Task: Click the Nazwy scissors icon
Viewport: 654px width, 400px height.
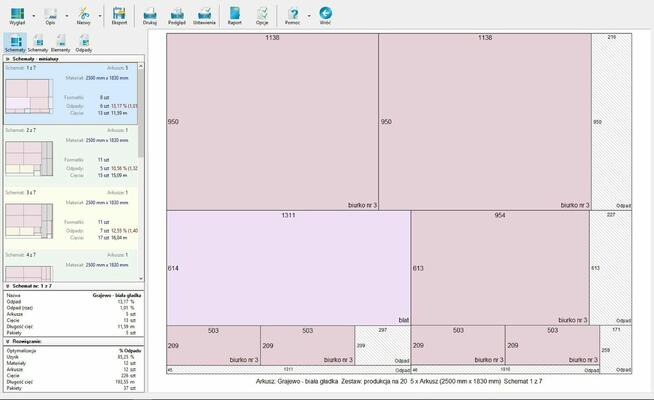Action: [84, 14]
